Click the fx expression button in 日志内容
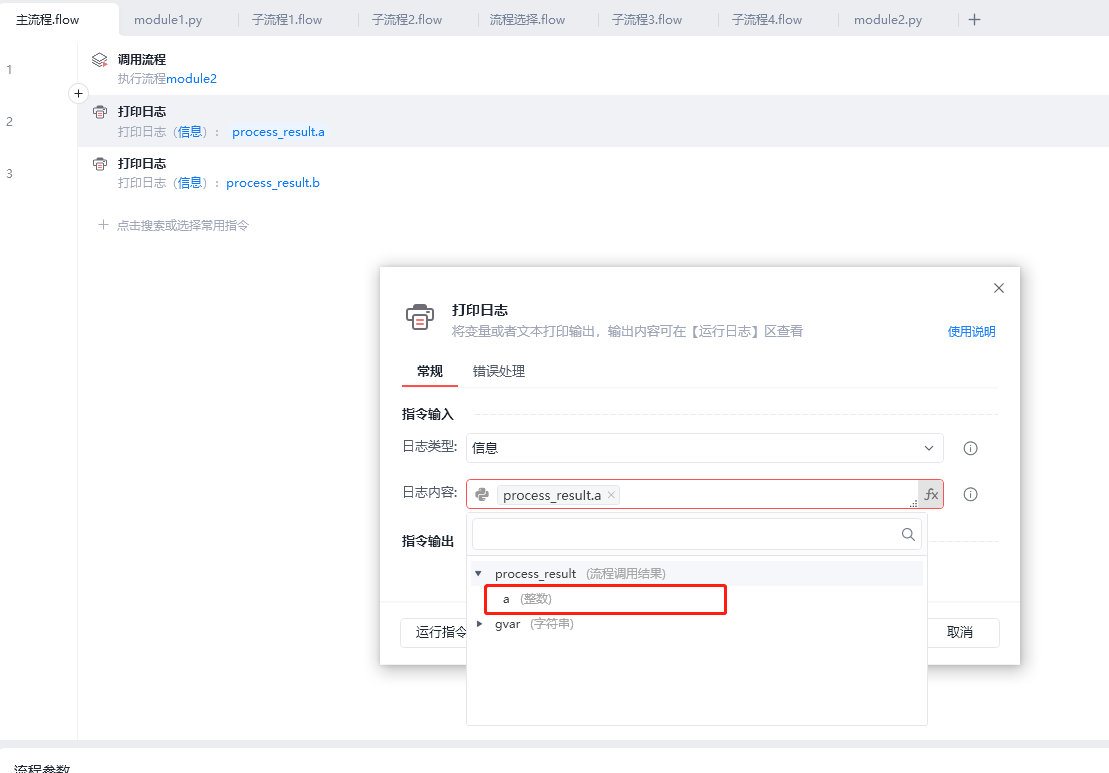 coord(931,494)
